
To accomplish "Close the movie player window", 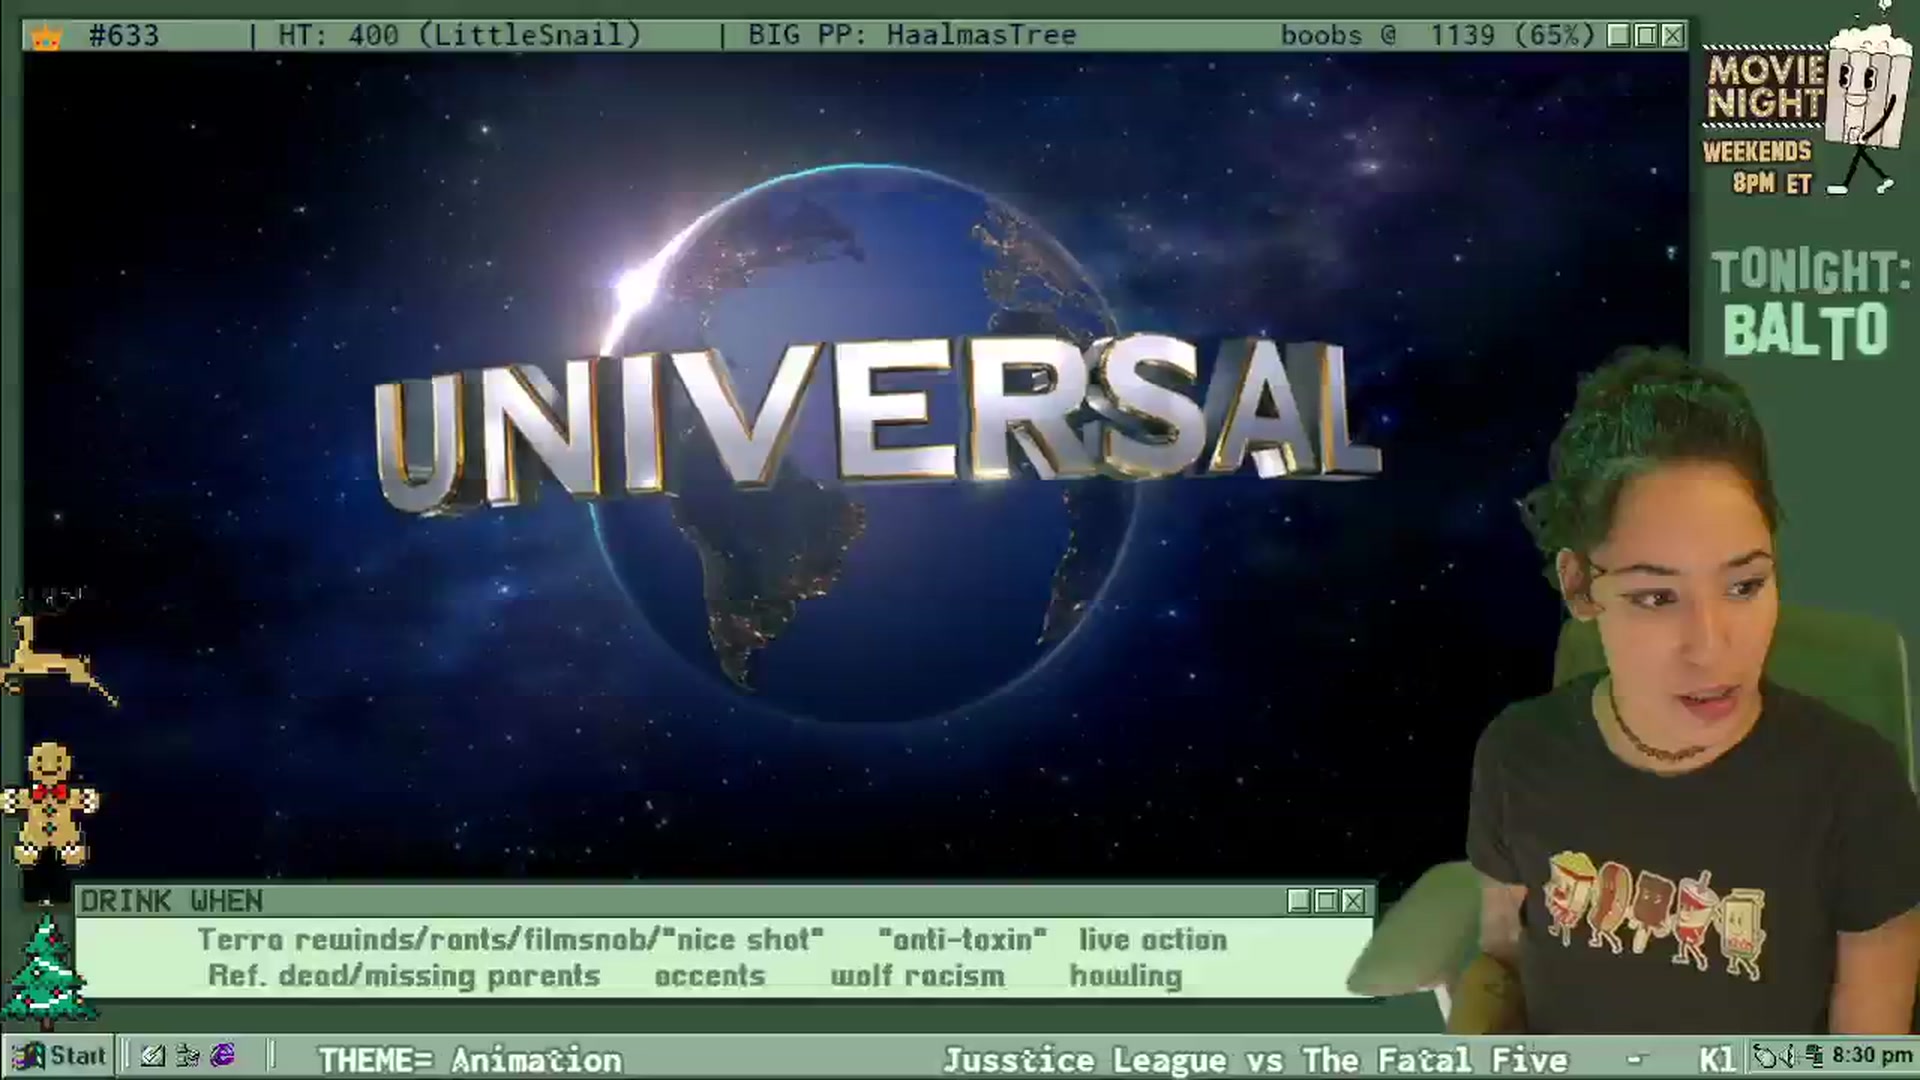I will pos(1672,36).
